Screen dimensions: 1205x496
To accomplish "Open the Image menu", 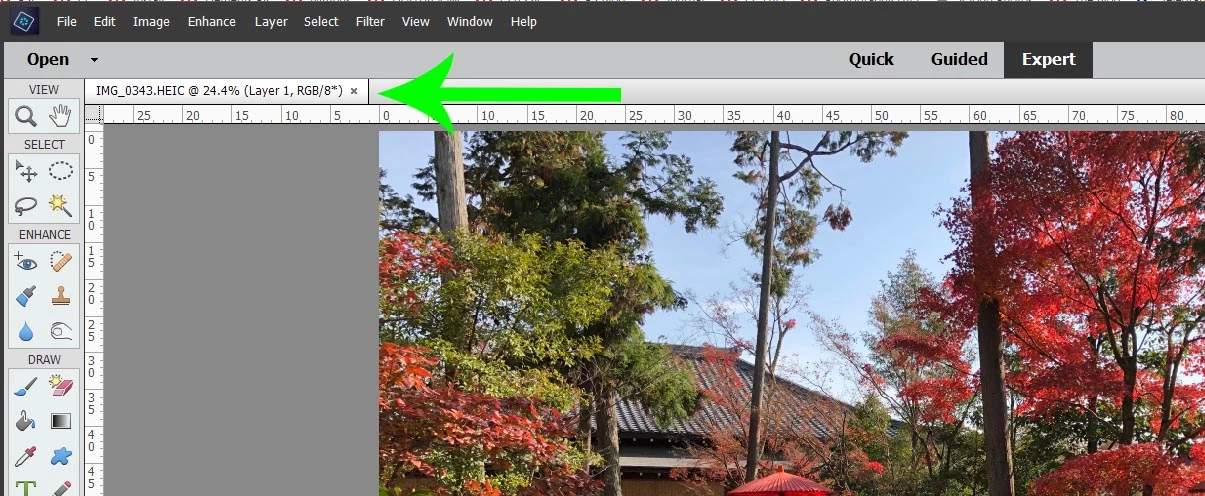I will (151, 21).
